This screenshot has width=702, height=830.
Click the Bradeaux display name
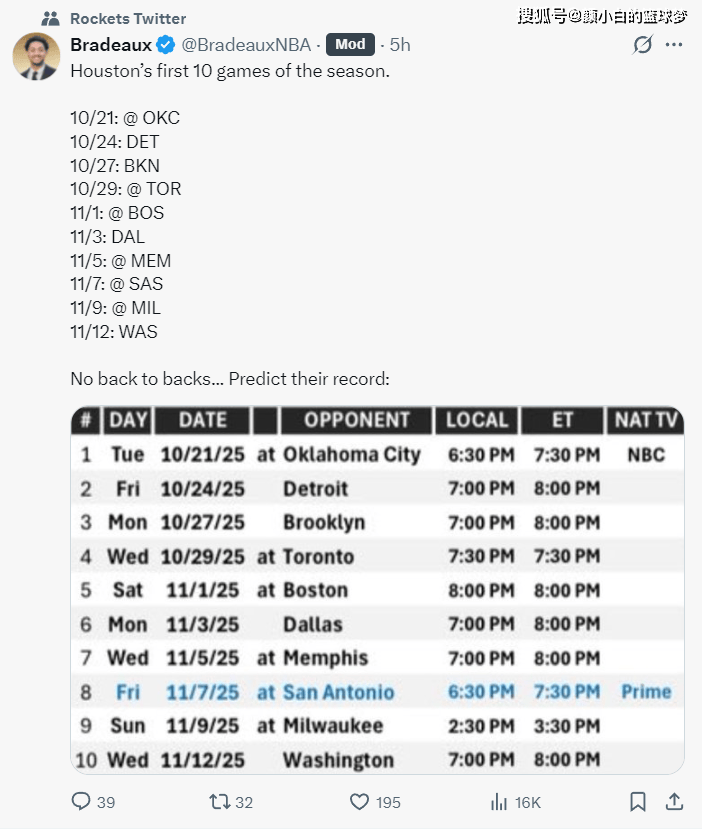111,45
